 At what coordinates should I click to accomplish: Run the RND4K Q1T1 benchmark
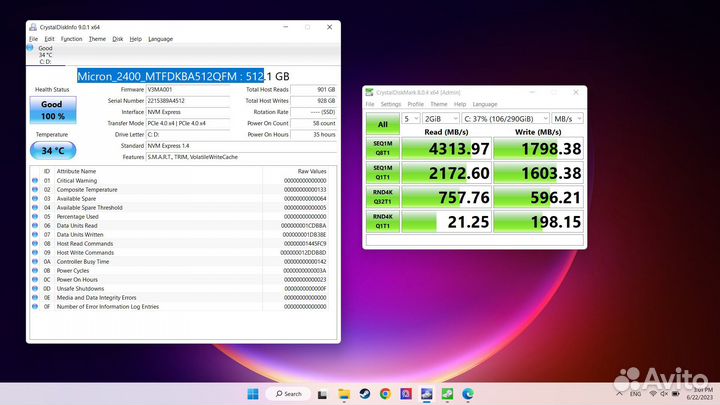[382, 221]
